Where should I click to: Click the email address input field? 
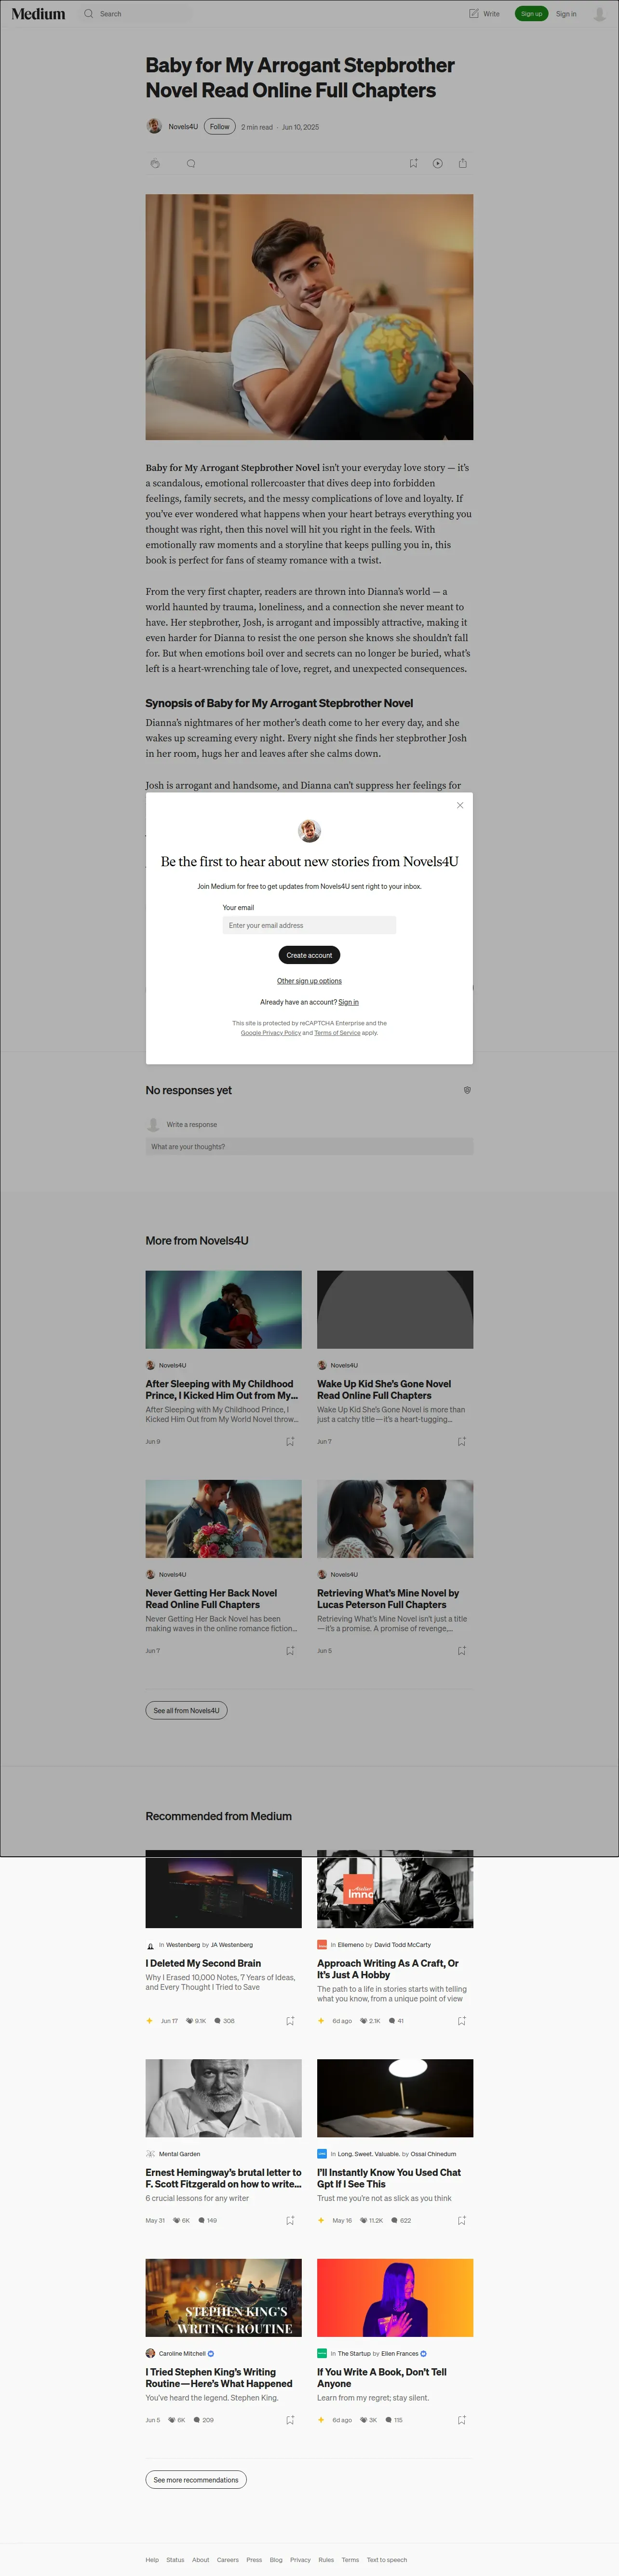coord(309,925)
